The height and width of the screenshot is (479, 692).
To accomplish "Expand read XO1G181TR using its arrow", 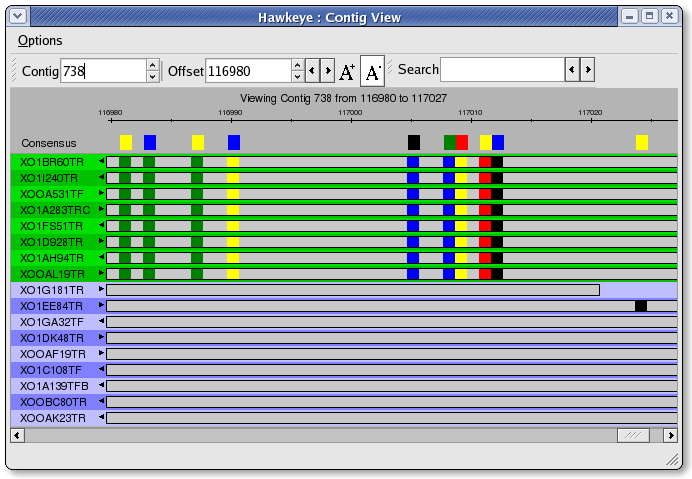I will pyautogui.click(x=101, y=290).
